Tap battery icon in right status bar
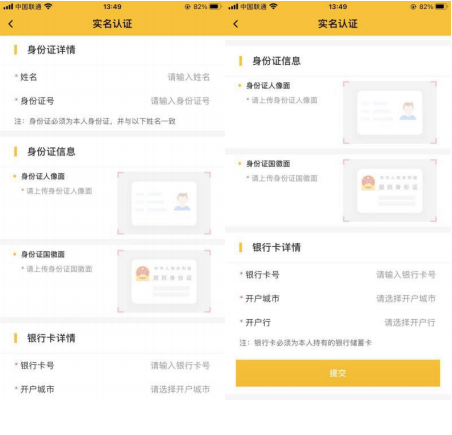Image resolution: width=452 pixels, height=435 pixels. click(440, 7)
